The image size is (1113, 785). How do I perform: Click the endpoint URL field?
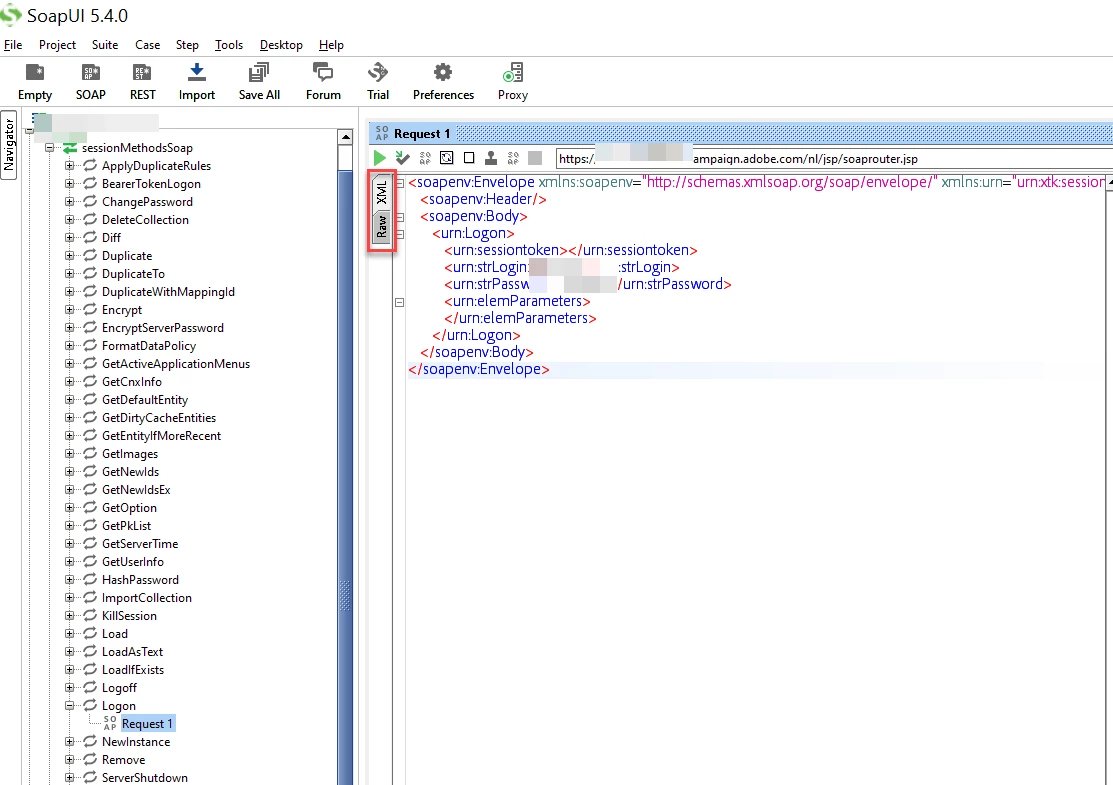(x=834, y=159)
